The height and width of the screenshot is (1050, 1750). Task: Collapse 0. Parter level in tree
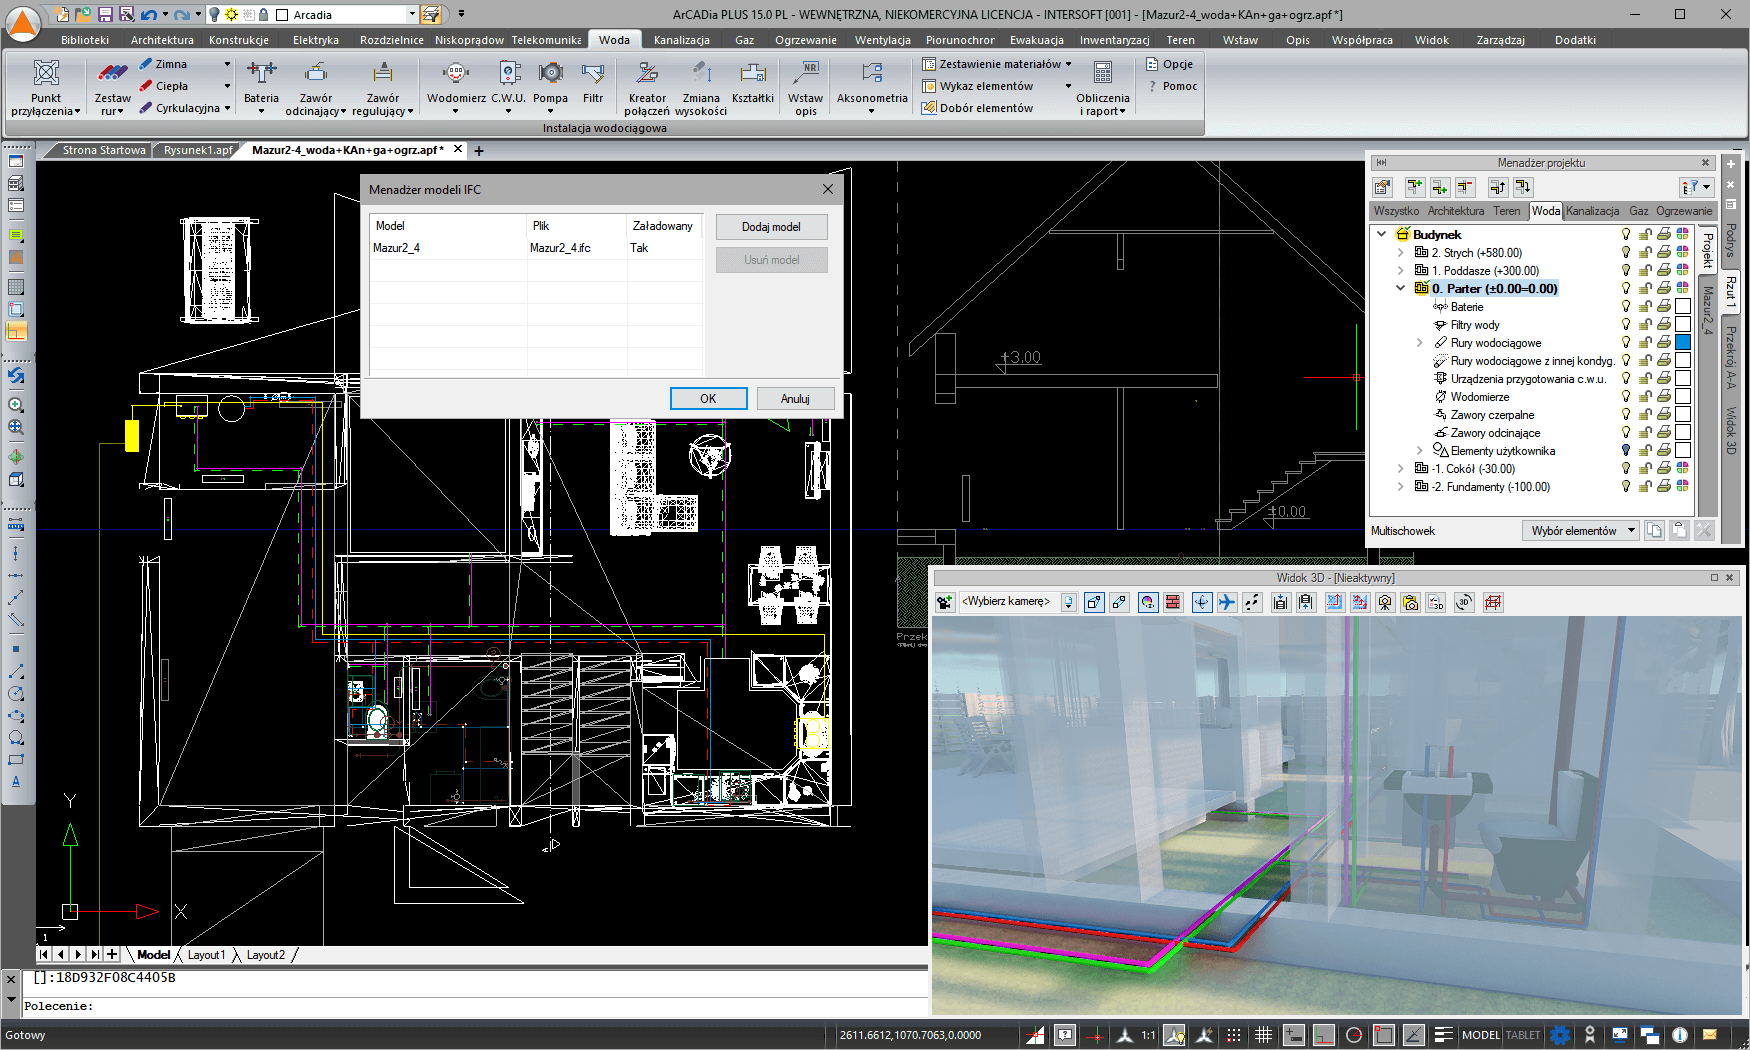click(1400, 289)
